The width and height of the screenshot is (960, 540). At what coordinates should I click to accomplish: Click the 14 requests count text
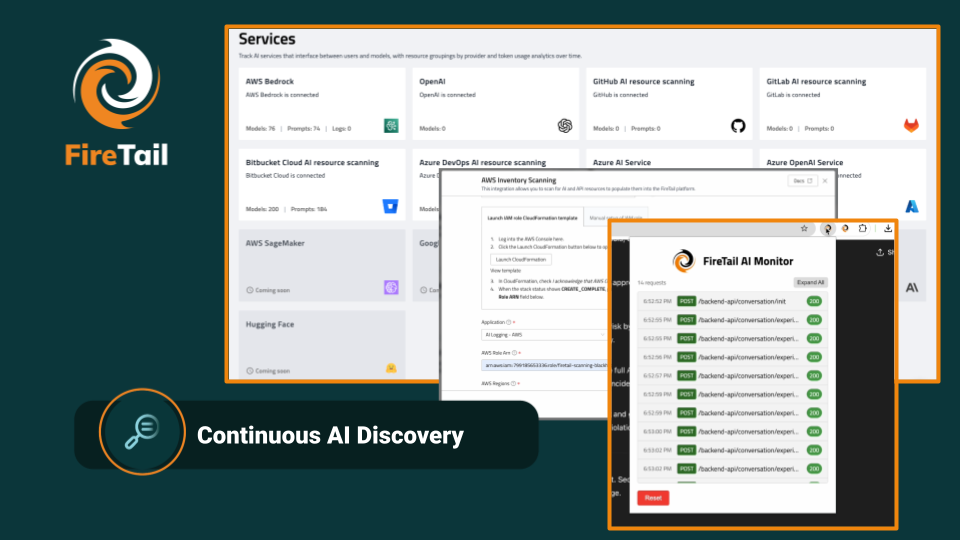651,283
